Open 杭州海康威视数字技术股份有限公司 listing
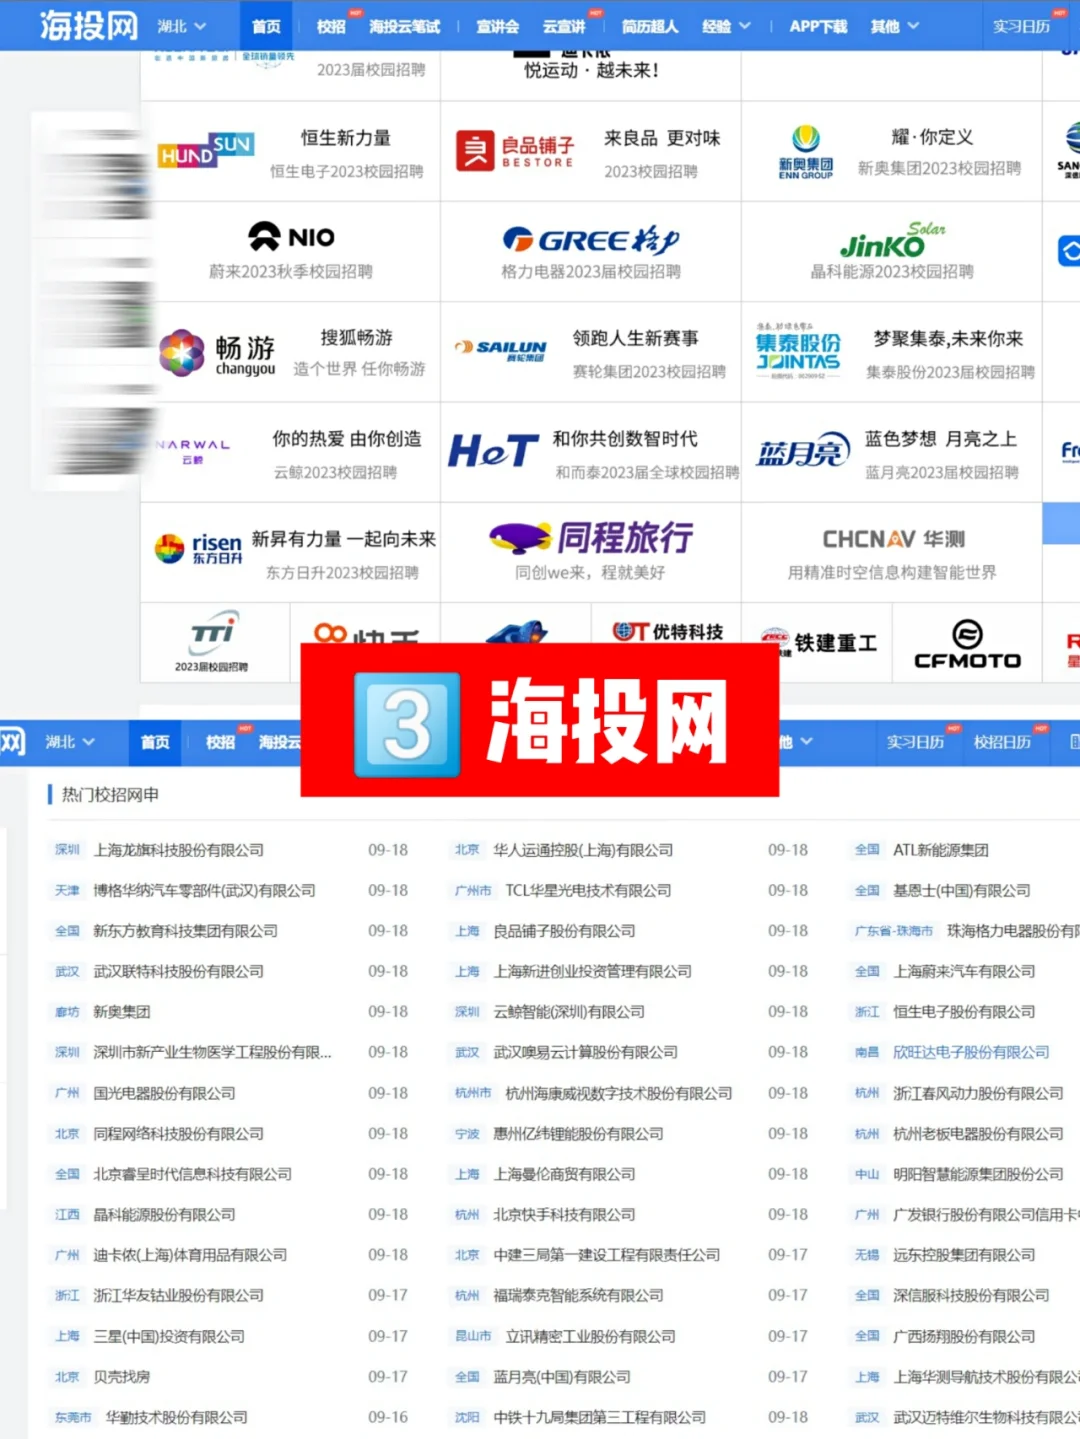 (619, 1094)
